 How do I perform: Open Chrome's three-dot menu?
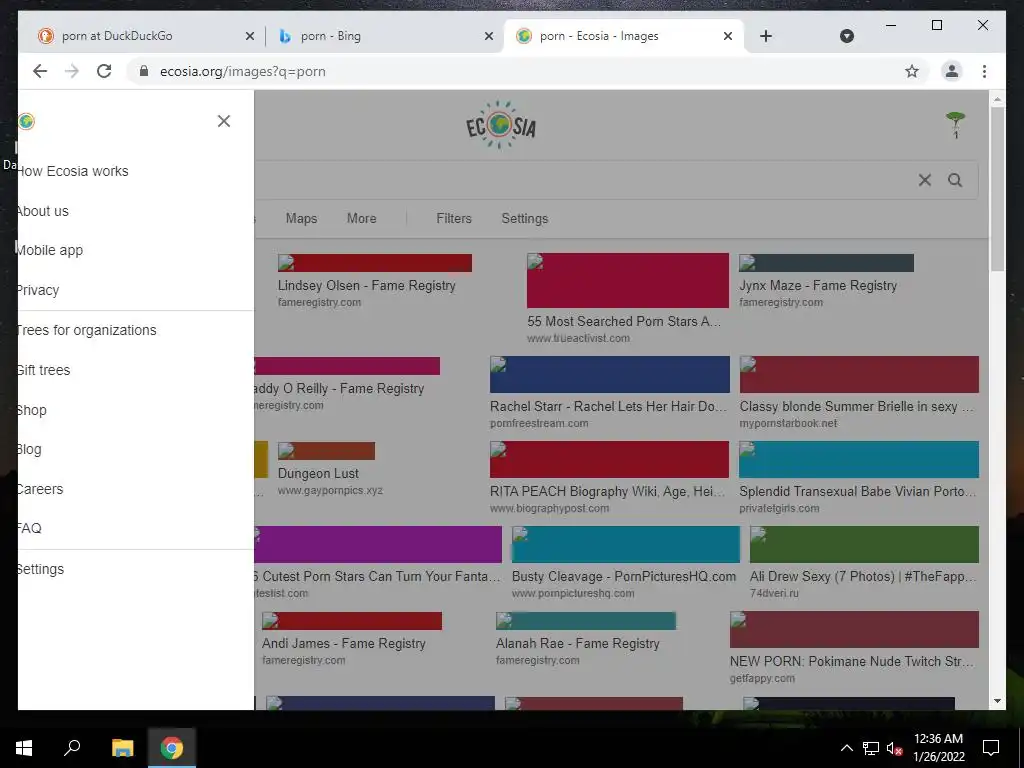pyautogui.click(x=984, y=71)
